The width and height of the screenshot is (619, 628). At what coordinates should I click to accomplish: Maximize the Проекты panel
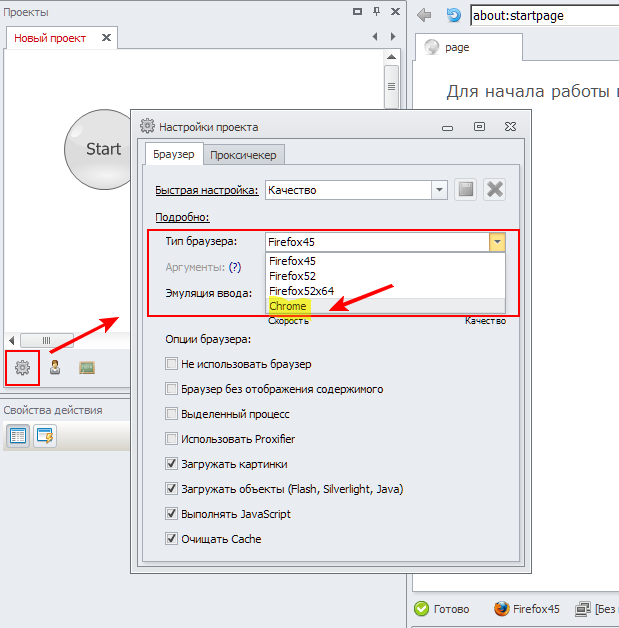(357, 12)
